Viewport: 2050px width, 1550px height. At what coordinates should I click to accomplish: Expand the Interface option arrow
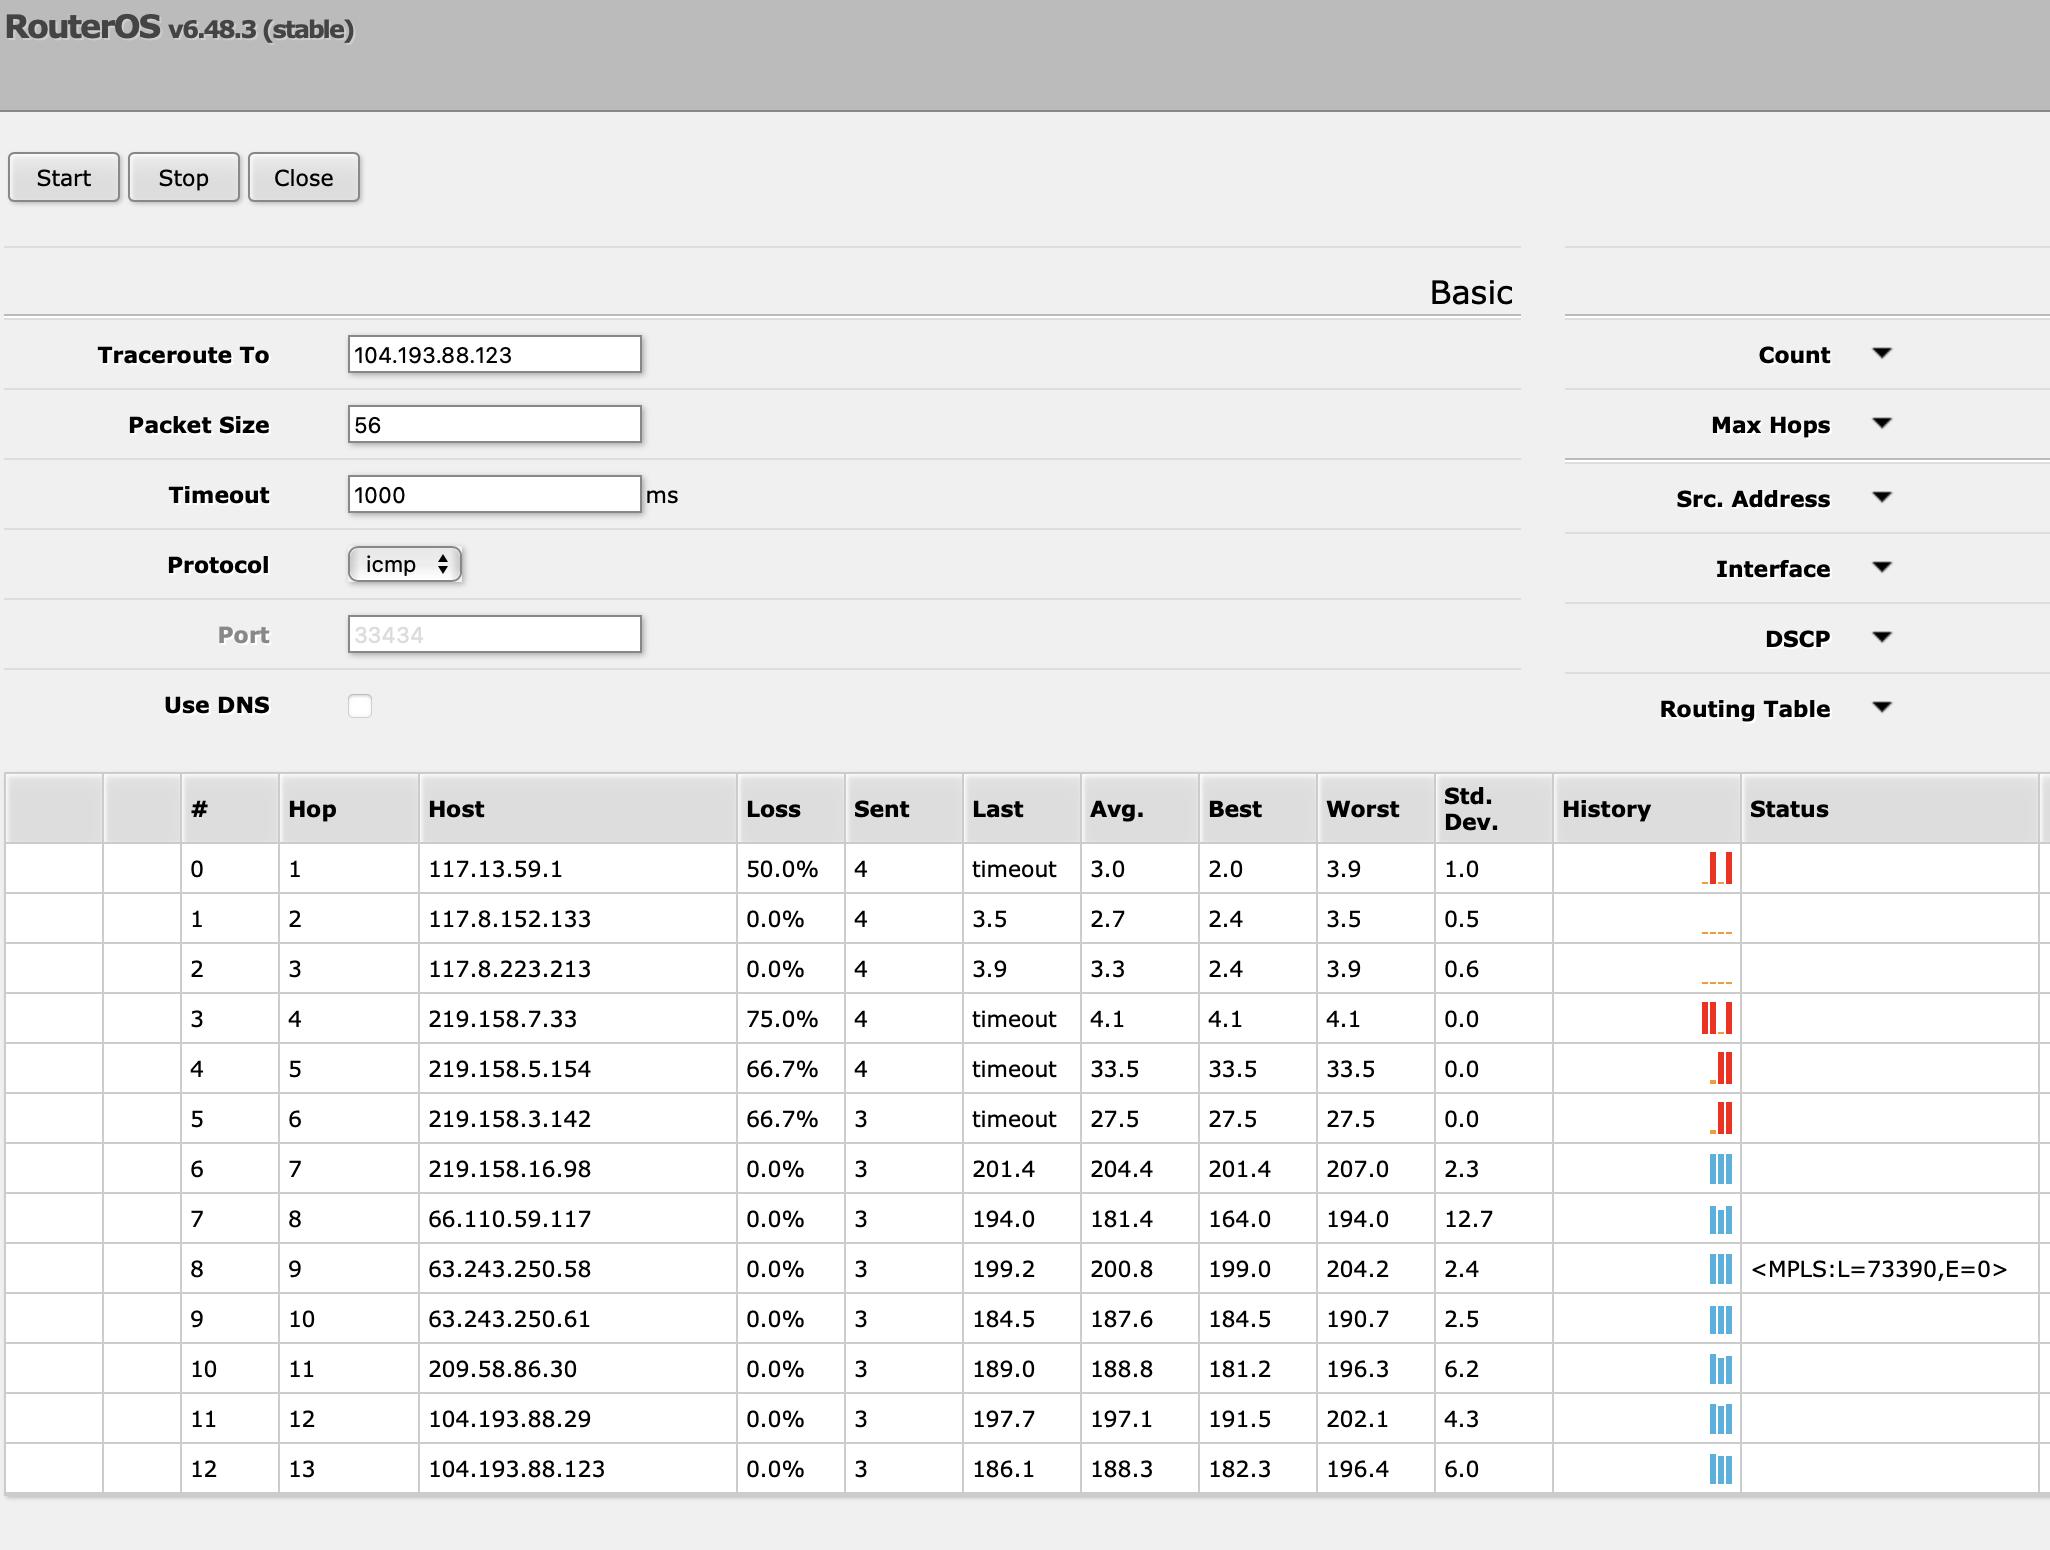coord(1881,568)
